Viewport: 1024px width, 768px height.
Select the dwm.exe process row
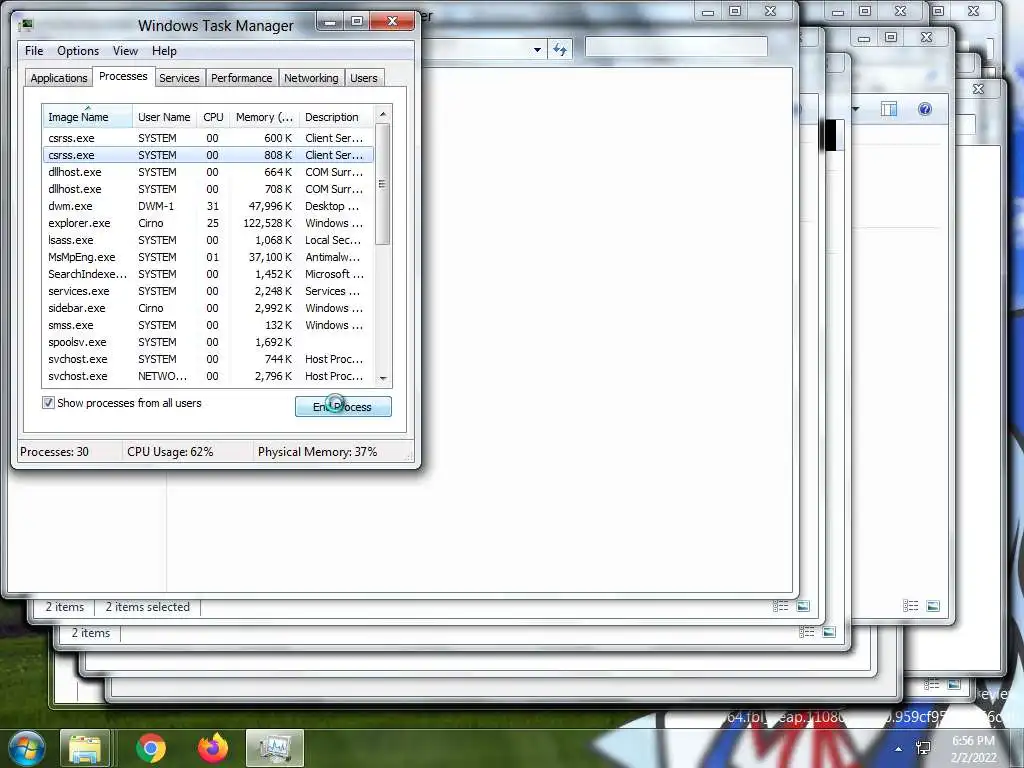coord(208,206)
